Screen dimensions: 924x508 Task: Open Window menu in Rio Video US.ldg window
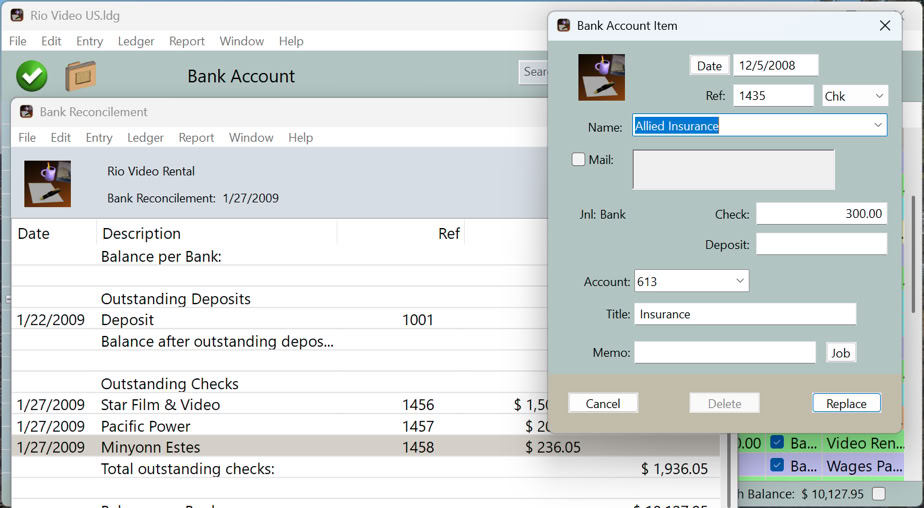pyautogui.click(x=242, y=41)
